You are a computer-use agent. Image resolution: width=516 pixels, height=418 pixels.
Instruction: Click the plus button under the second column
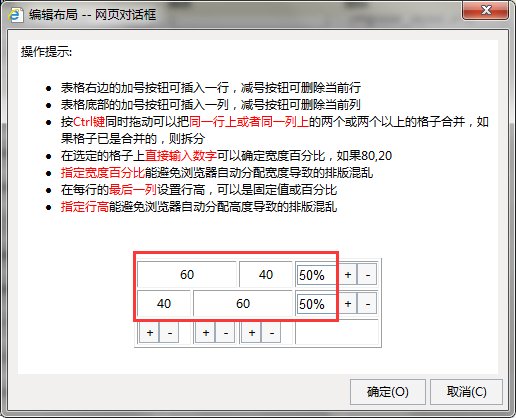point(206,332)
